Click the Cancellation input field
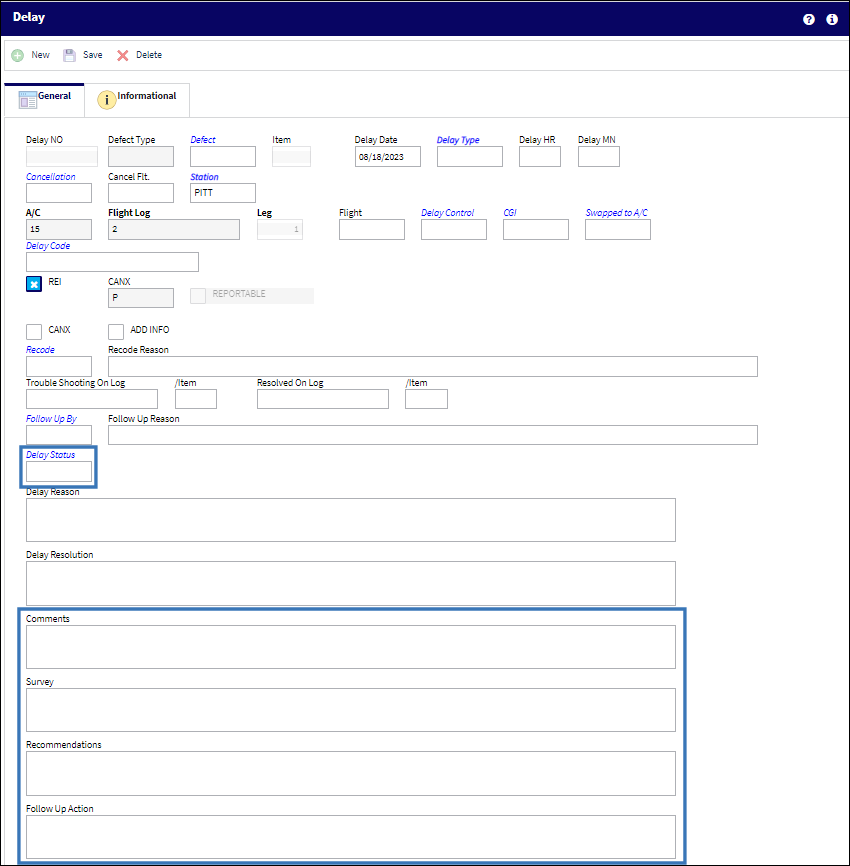This screenshot has height=866, width=850. coord(59,193)
